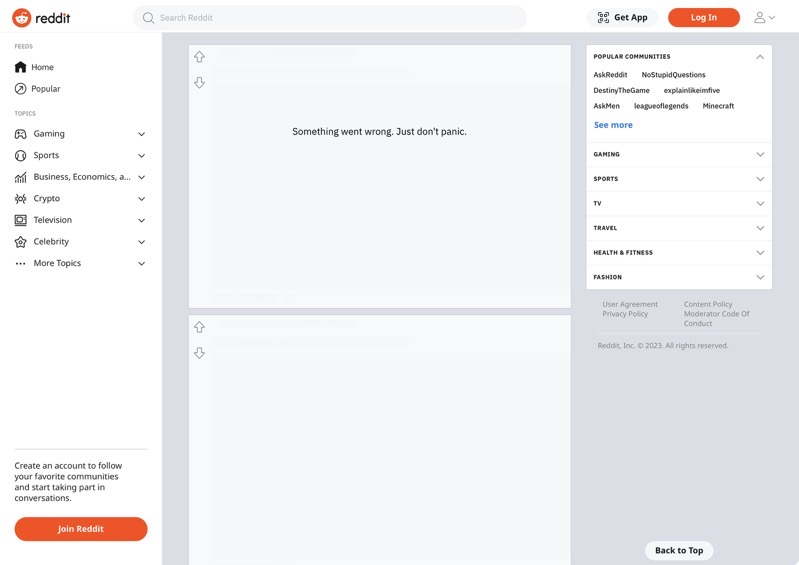The width and height of the screenshot is (799, 565).
Task: Select the Television topic label
Action: (52, 220)
